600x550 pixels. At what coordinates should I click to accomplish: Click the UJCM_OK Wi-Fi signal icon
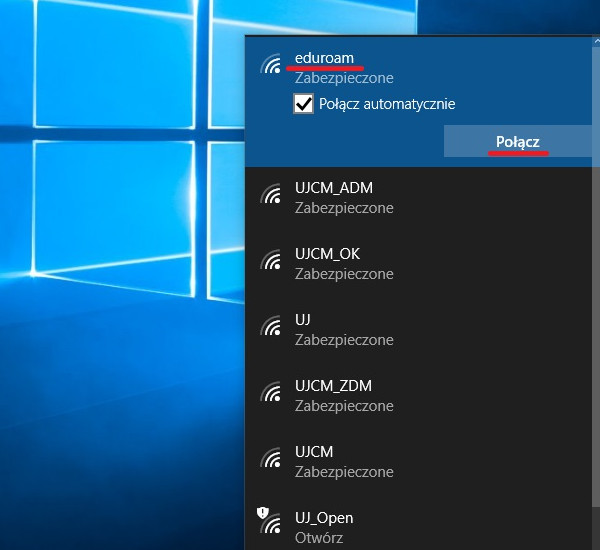coord(270,261)
